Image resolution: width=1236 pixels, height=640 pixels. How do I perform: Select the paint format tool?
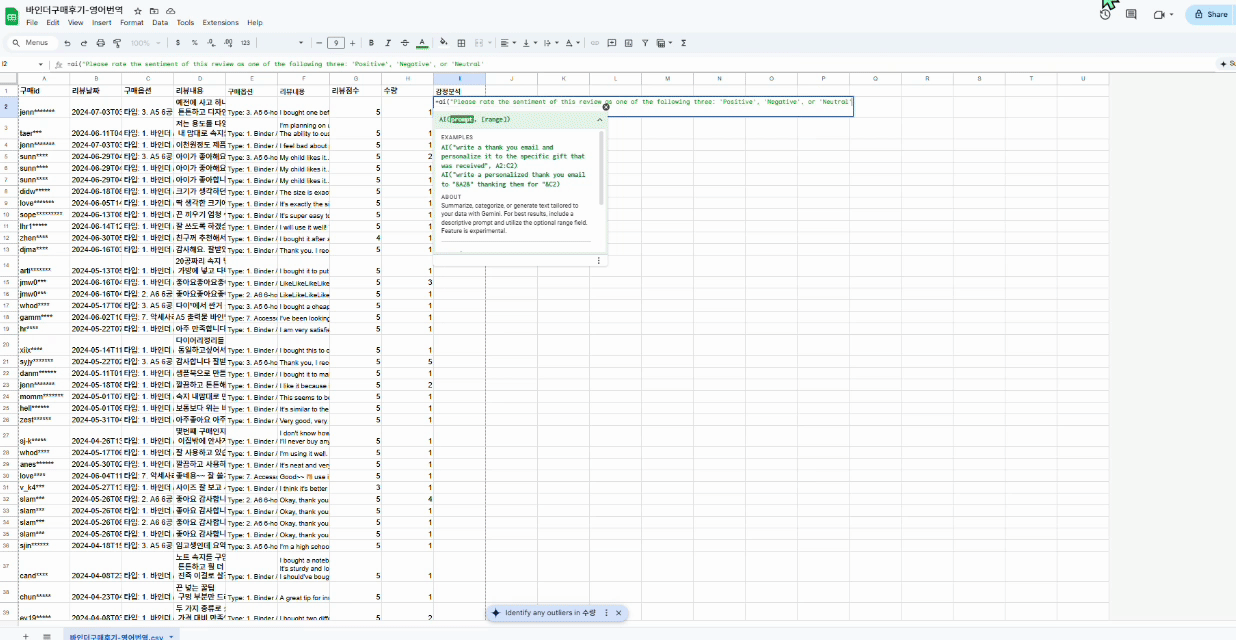pyautogui.click(x=117, y=43)
